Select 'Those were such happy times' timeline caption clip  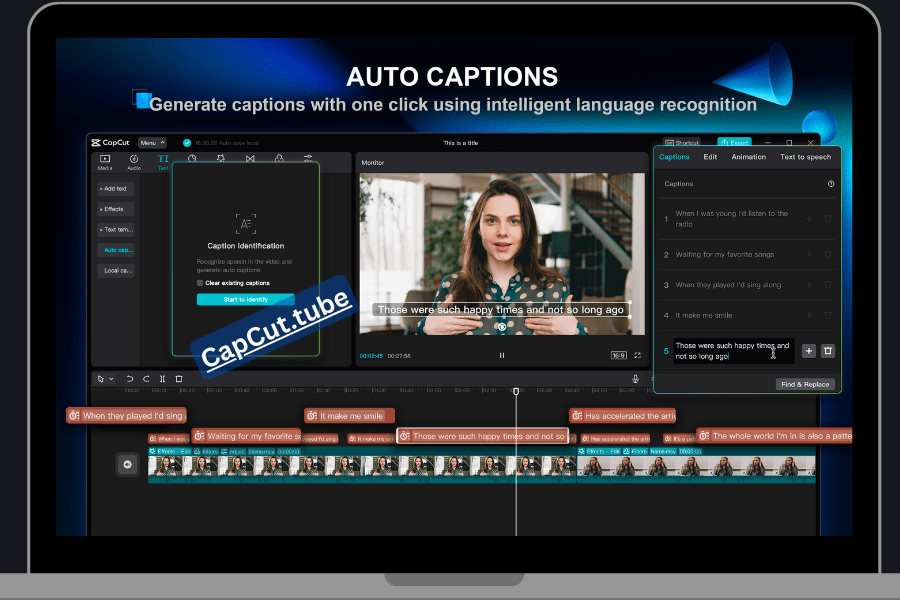click(x=483, y=436)
